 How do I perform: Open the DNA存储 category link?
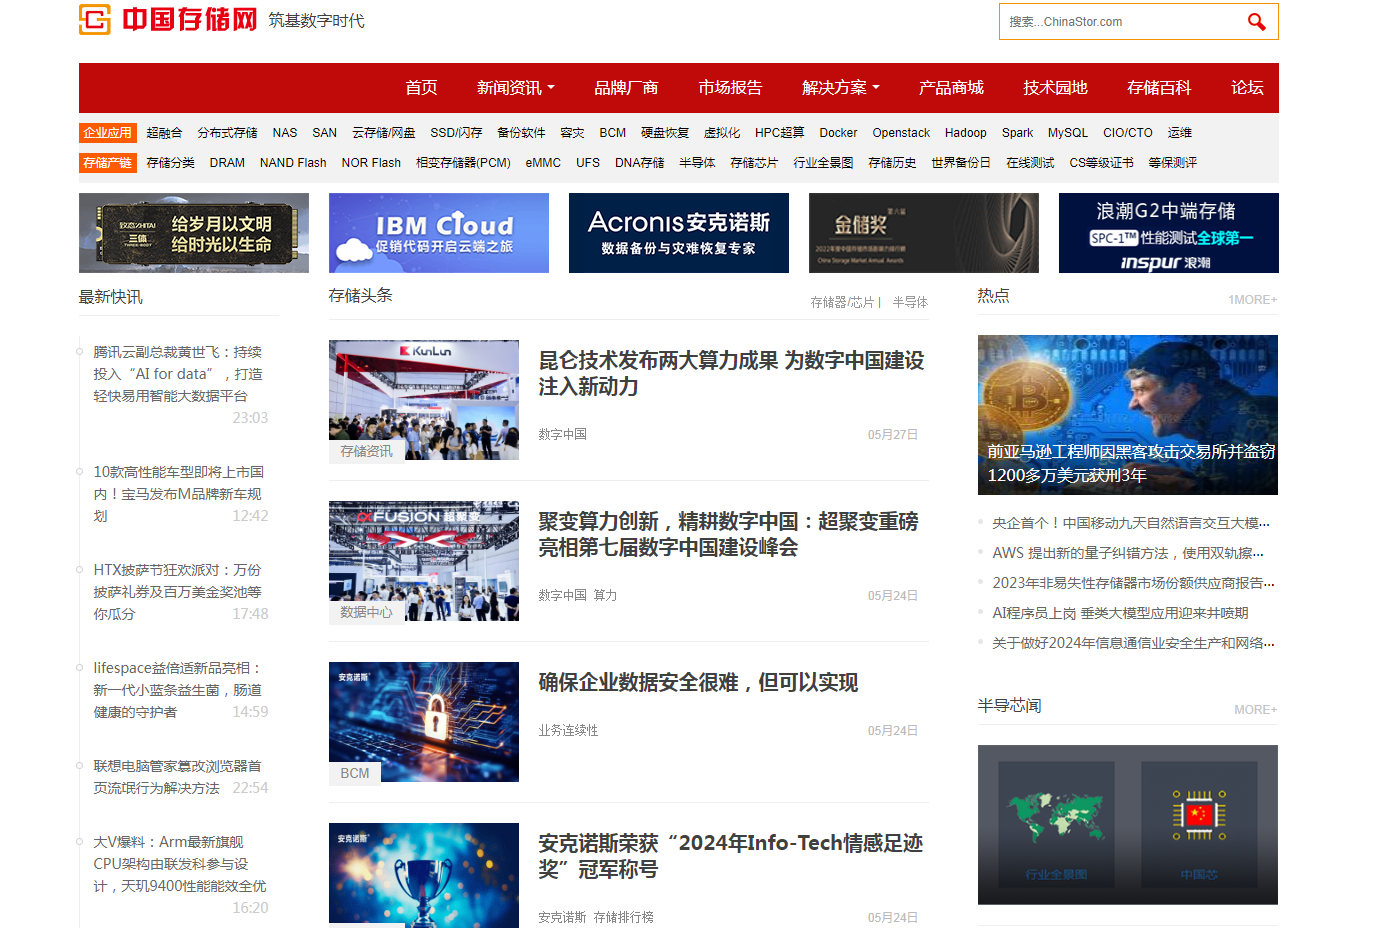pos(639,163)
